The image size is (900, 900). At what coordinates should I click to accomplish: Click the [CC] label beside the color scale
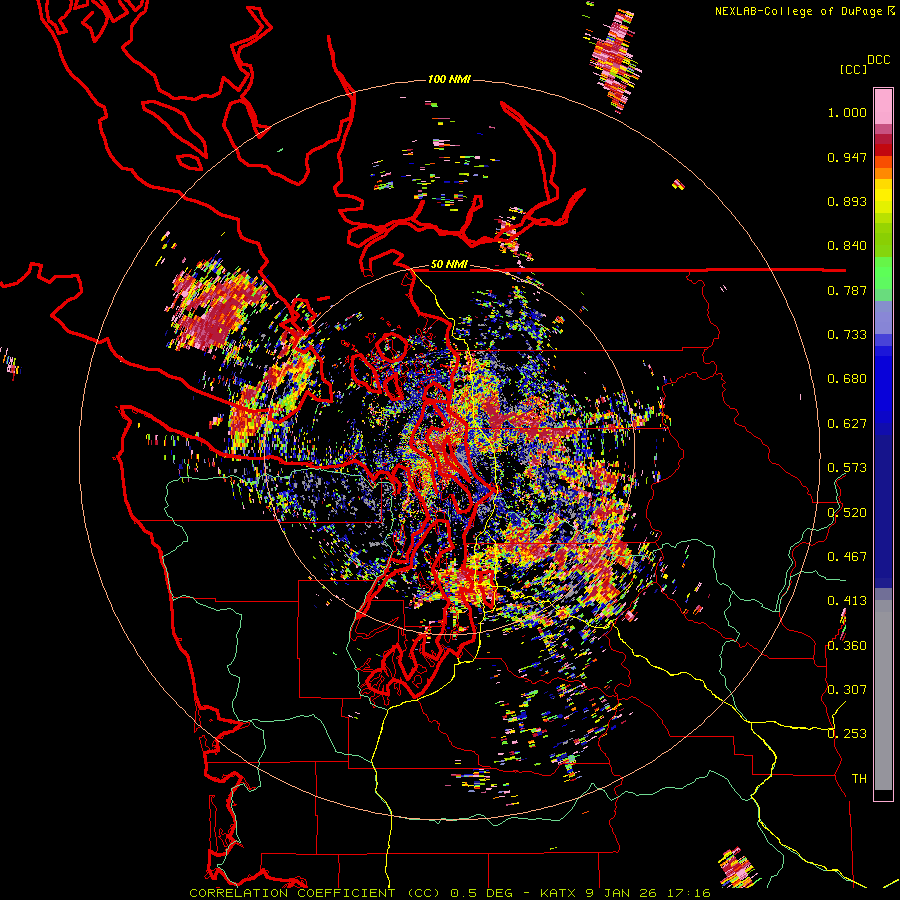(x=853, y=69)
